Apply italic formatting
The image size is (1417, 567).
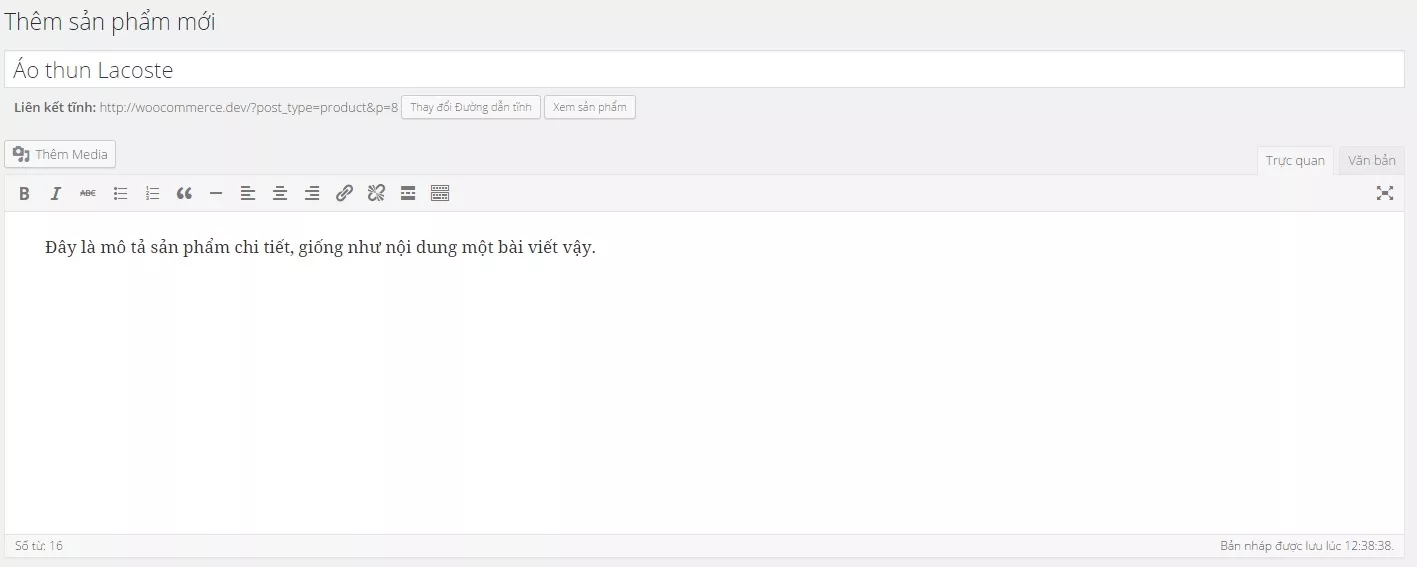pos(56,194)
